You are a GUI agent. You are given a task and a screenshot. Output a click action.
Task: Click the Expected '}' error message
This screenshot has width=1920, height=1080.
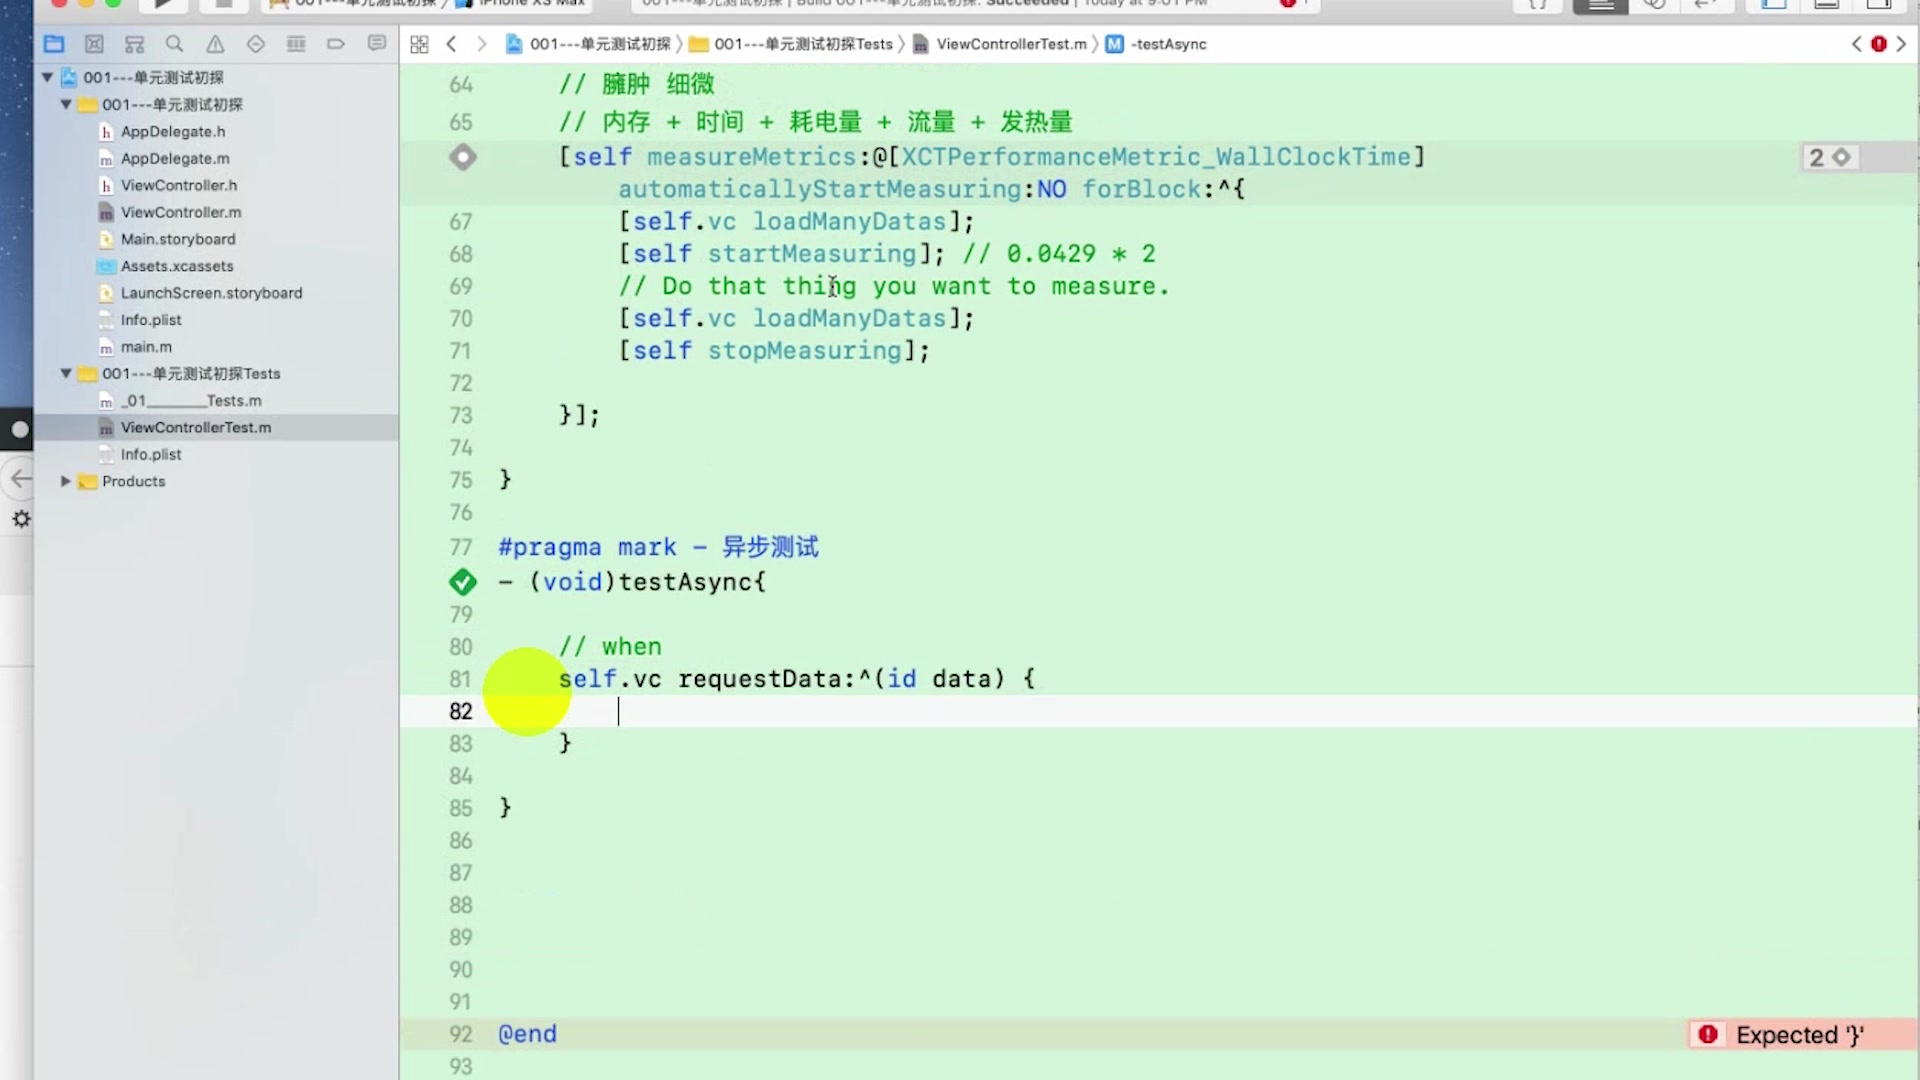[1800, 1035]
